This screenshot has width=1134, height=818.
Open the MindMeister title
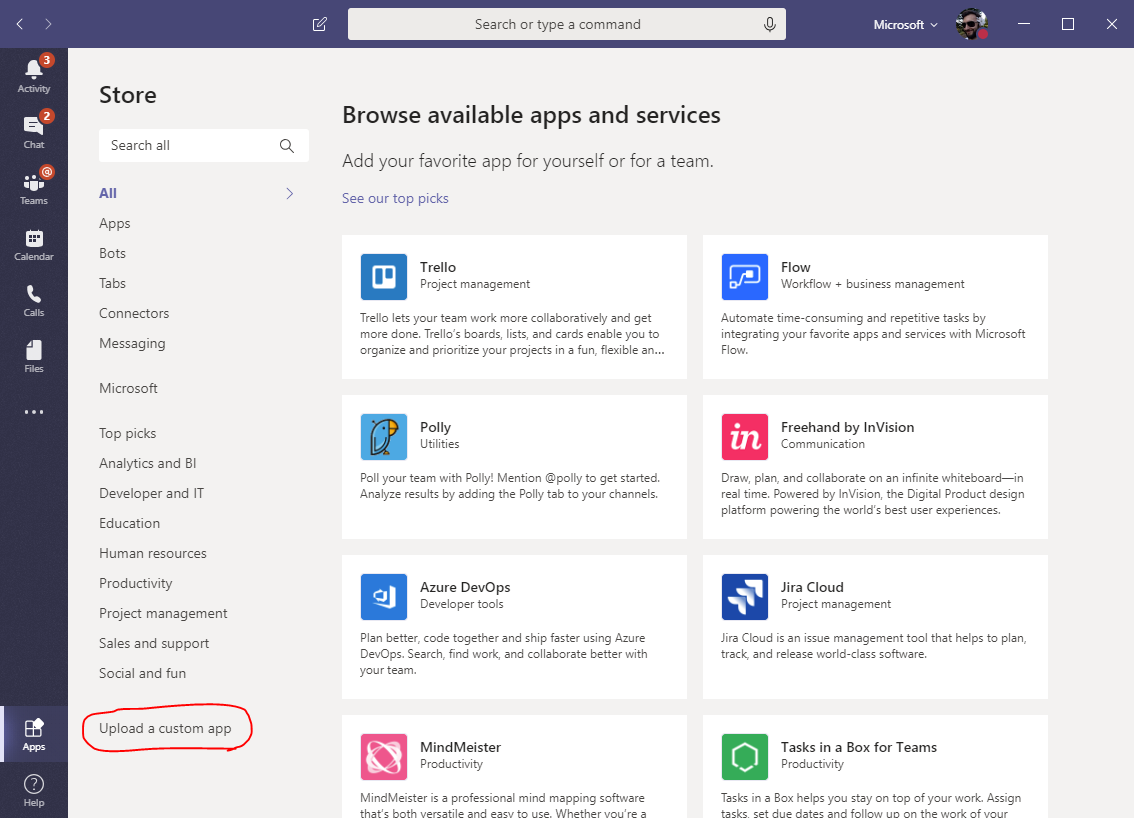tap(460, 747)
